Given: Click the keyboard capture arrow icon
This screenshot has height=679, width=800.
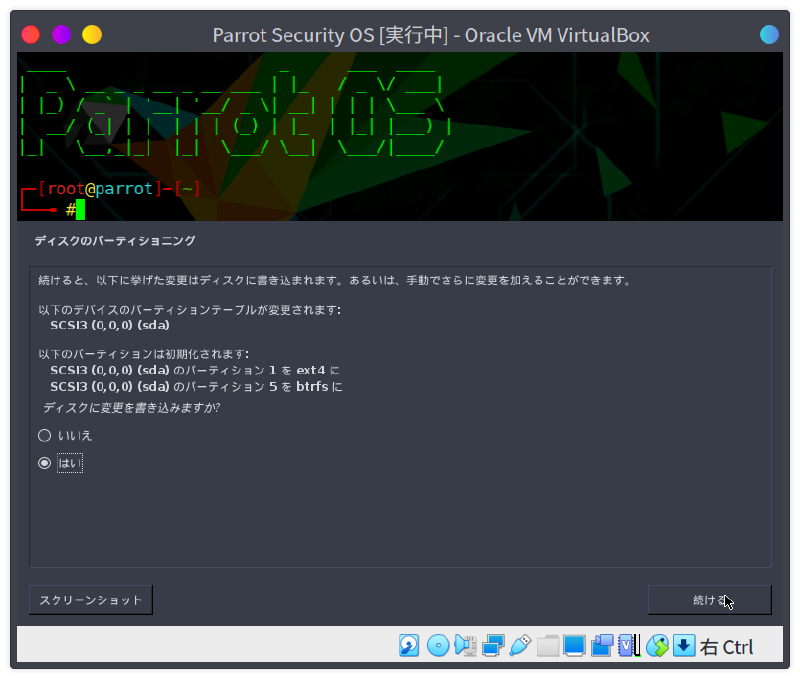Looking at the screenshot, I should [x=684, y=645].
